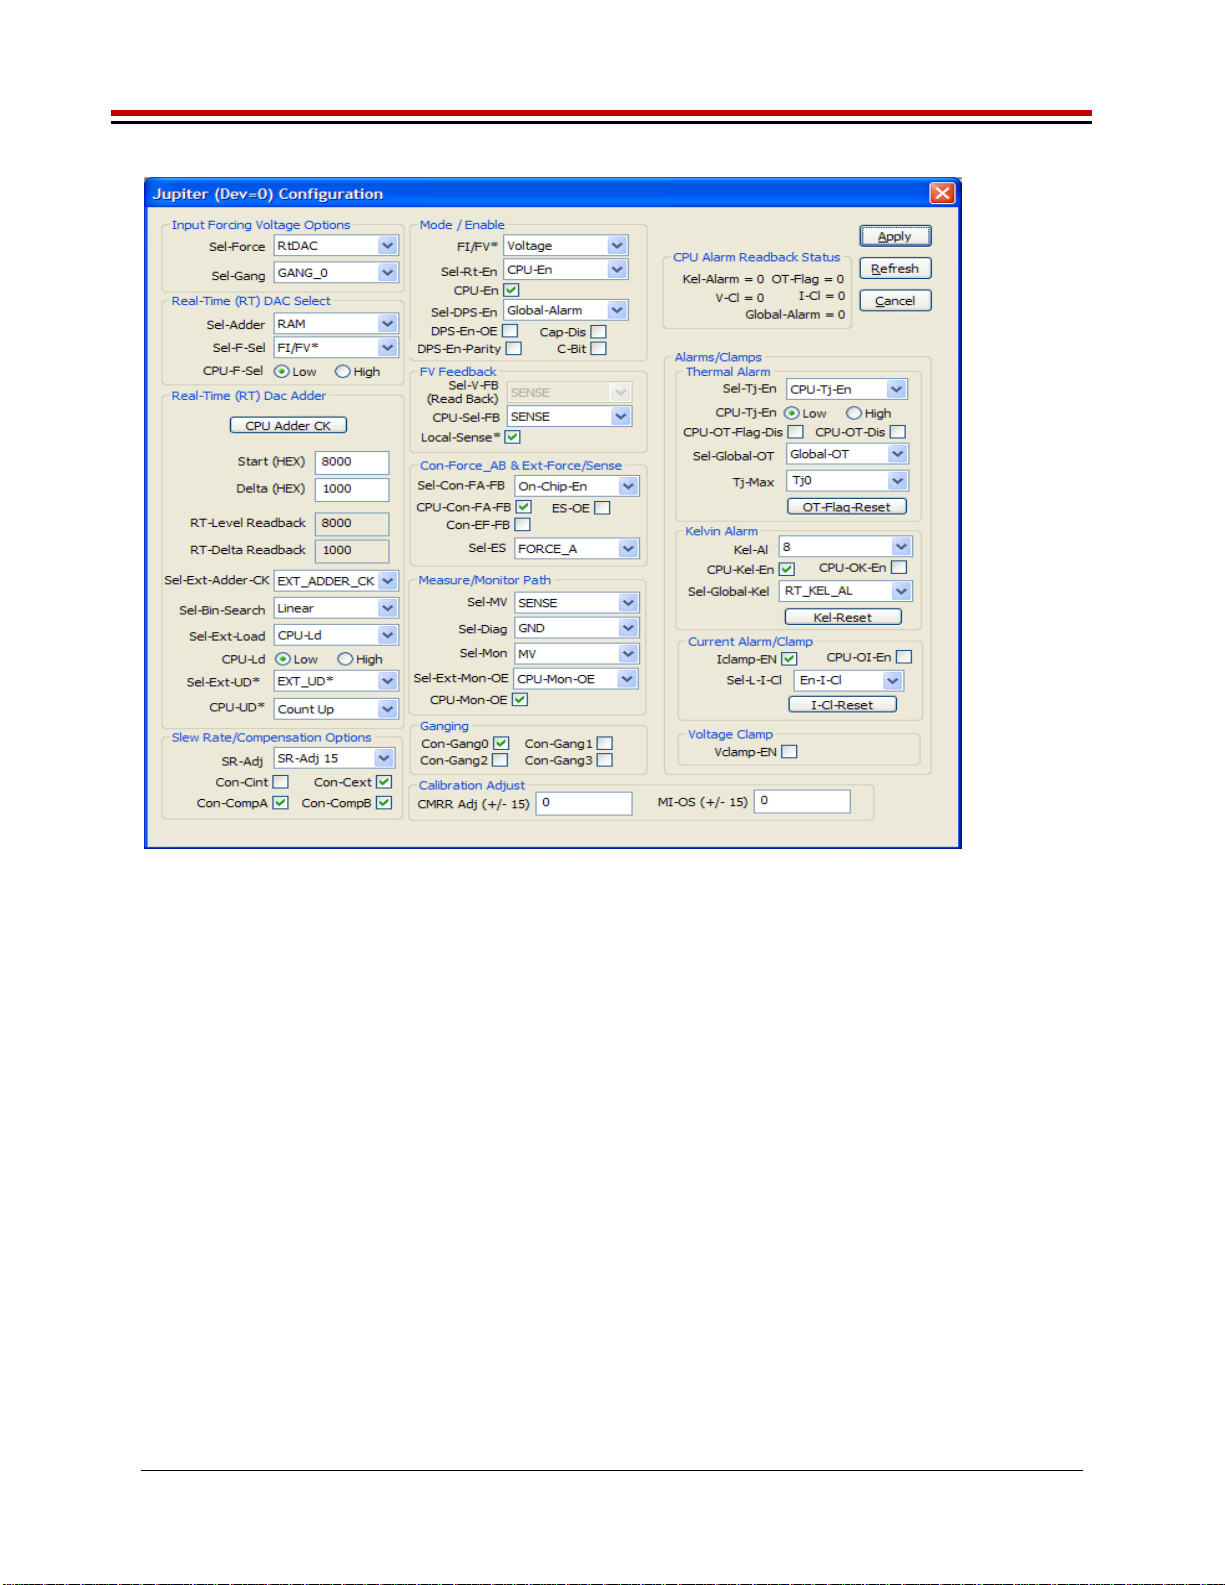Image resolution: width=1225 pixels, height=1585 pixels.
Task: Enable the Con-Gang3 checkbox
Action: 604,760
